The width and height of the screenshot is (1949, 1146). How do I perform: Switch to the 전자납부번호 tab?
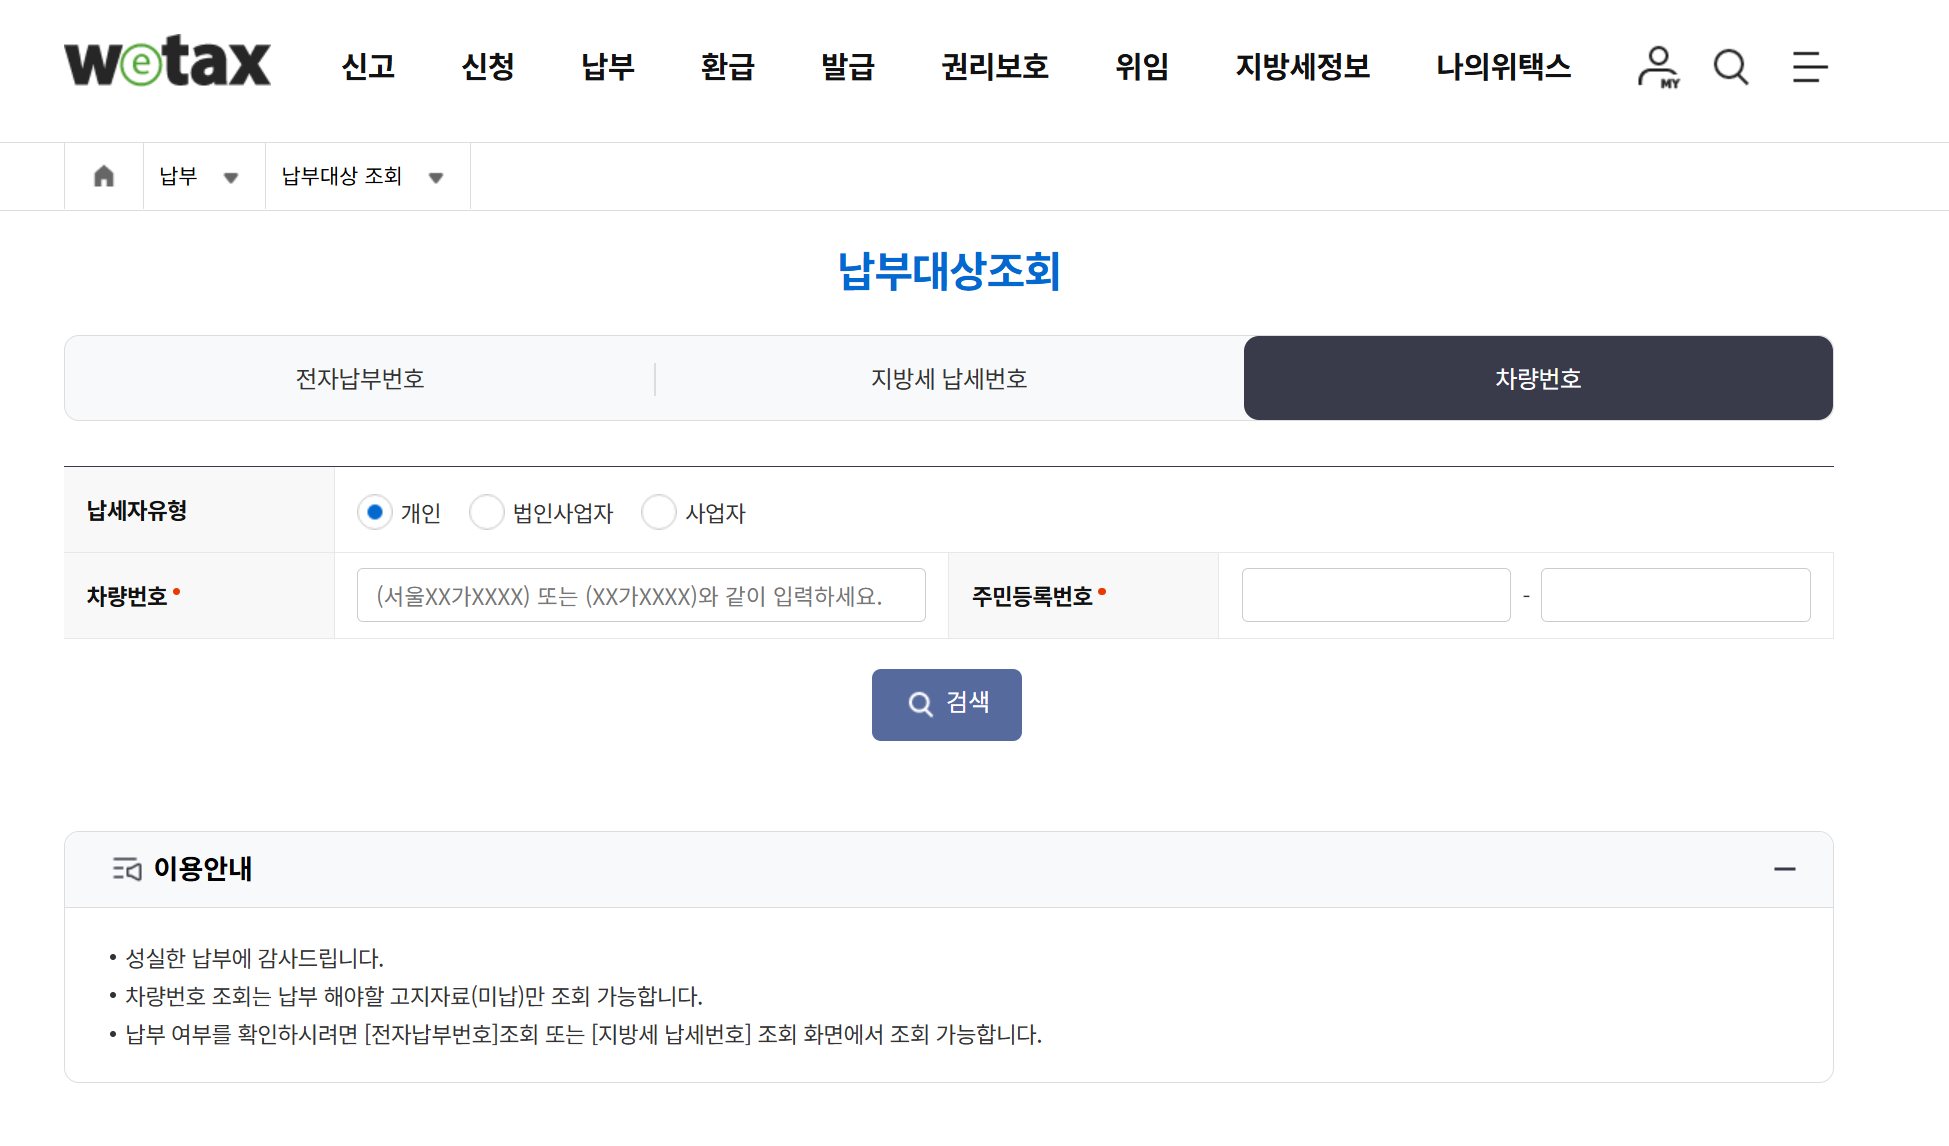coord(359,378)
